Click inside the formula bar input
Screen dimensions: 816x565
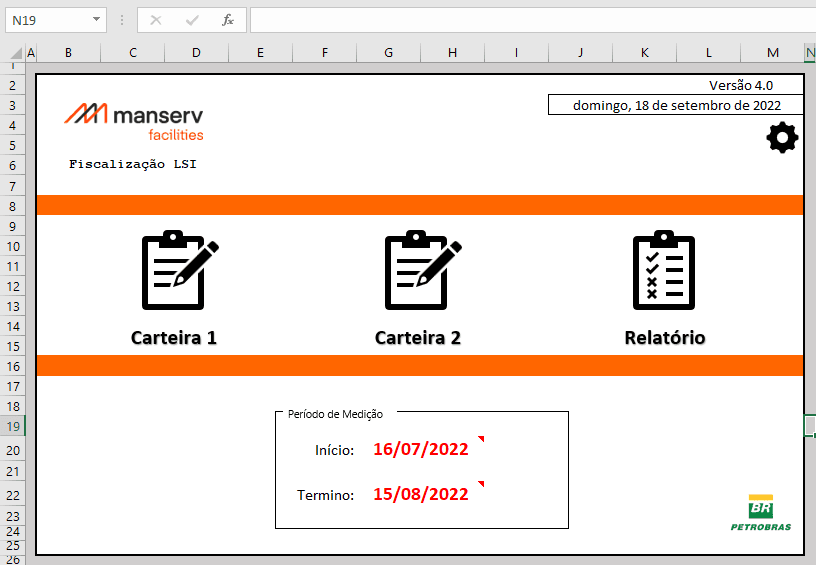(x=530, y=20)
